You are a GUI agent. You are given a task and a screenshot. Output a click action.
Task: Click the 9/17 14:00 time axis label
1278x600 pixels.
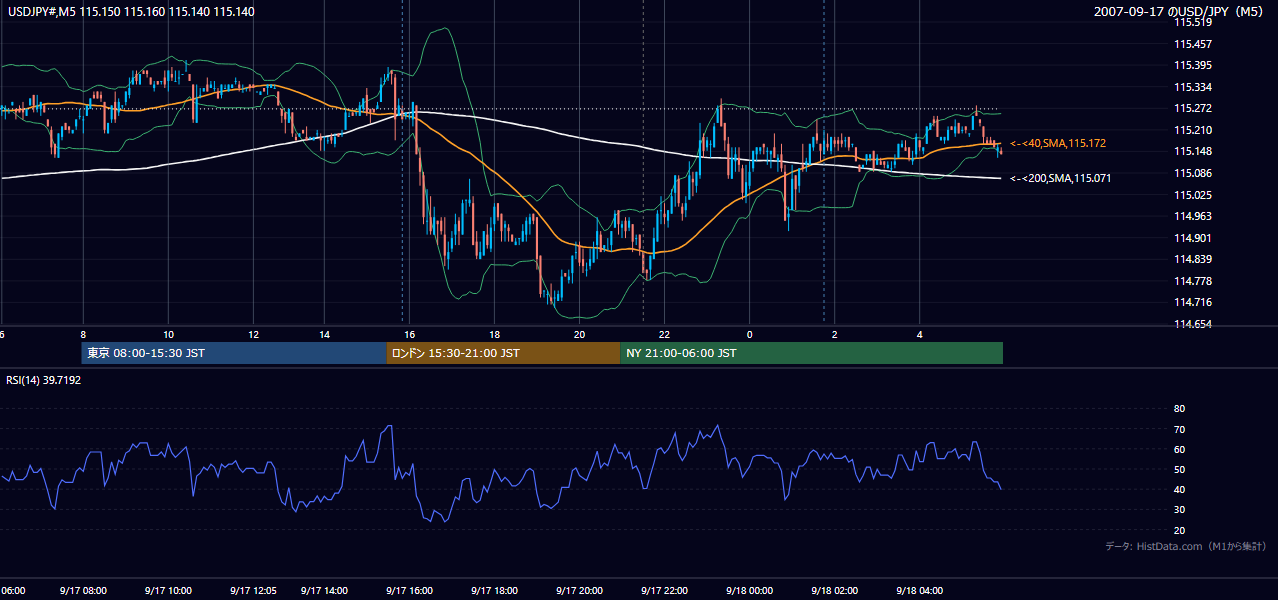[x=324, y=591]
